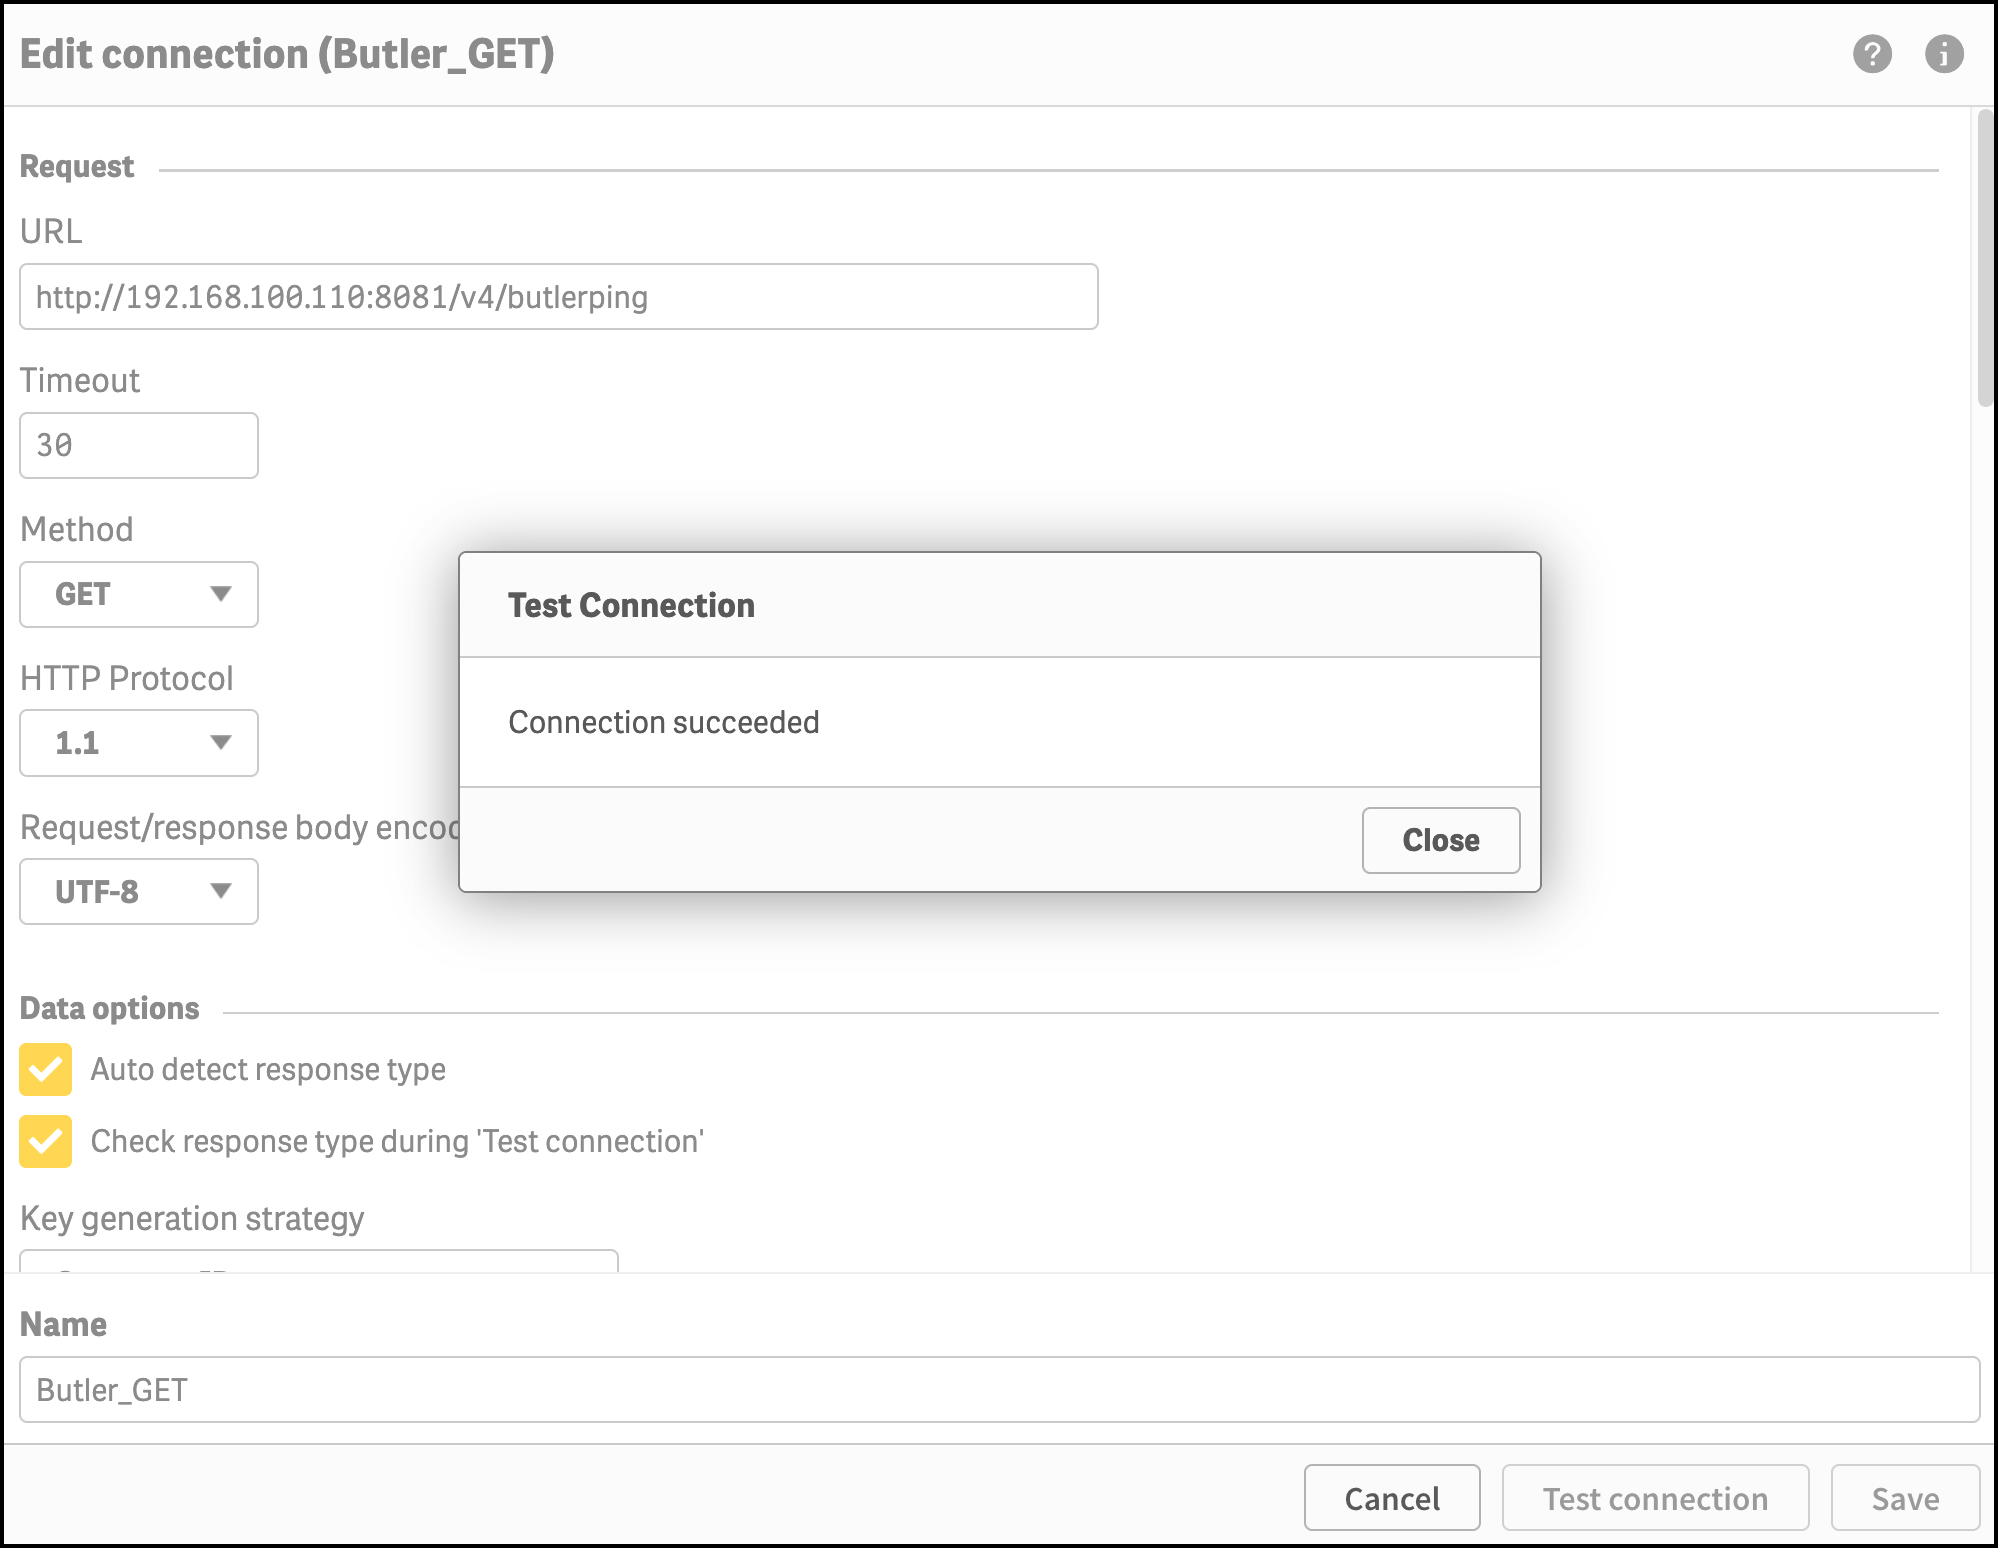Click the vertical scrollbar thumb
1998x1548 pixels.
(1985, 260)
